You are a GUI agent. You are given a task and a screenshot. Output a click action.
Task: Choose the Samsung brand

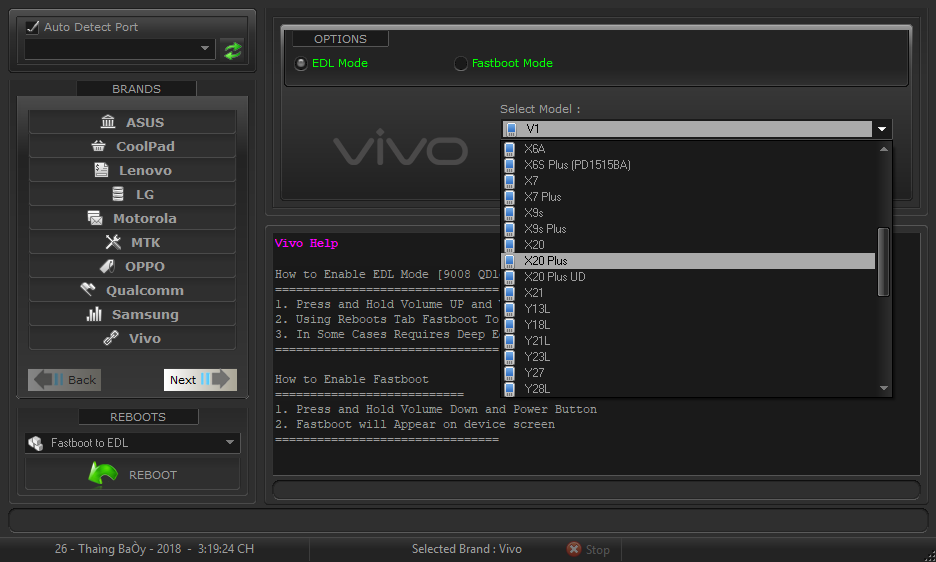coord(133,314)
